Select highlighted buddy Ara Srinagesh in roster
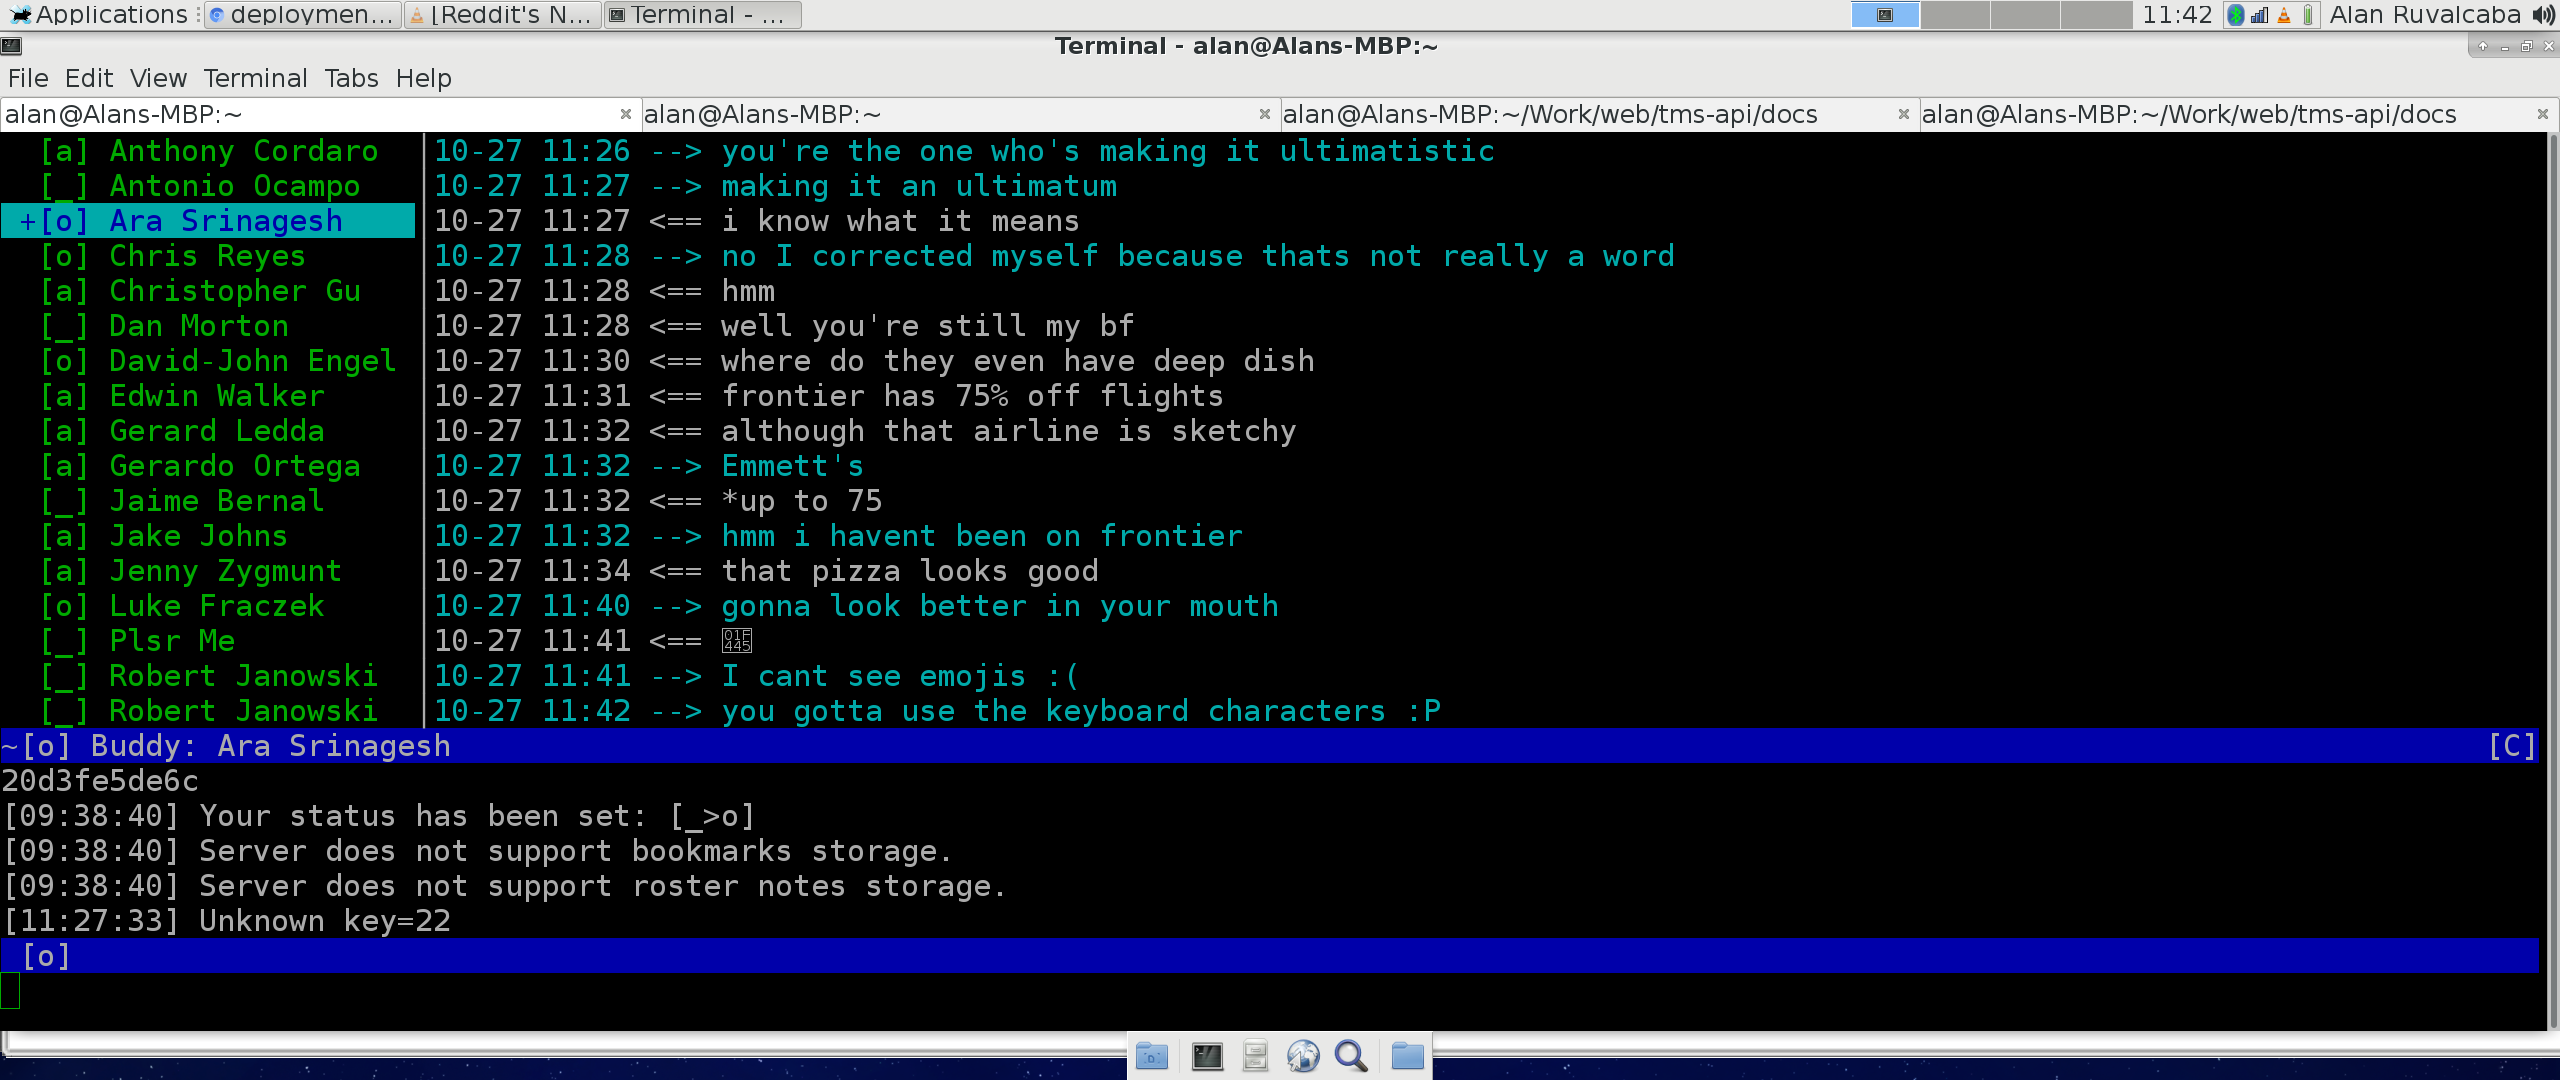The image size is (2560, 1080). click(208, 221)
